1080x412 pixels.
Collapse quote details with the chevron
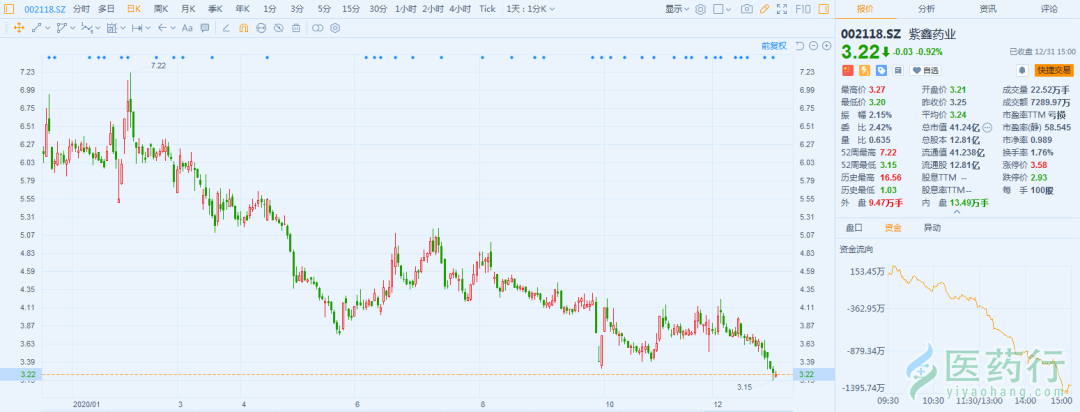click(955, 212)
